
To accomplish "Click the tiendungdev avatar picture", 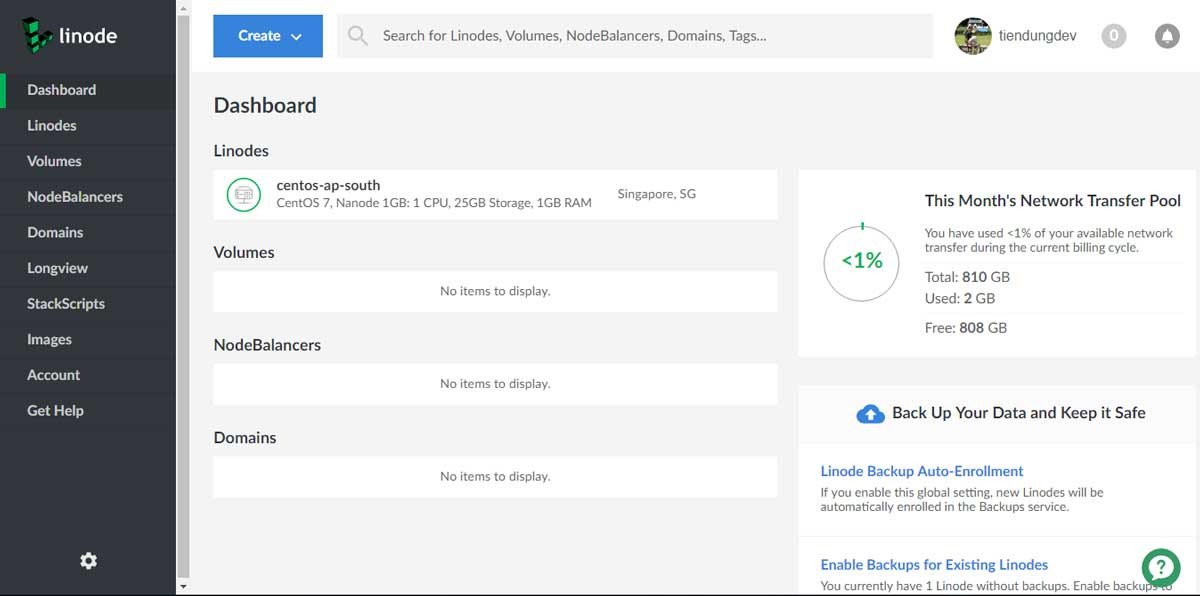I will (973, 36).
